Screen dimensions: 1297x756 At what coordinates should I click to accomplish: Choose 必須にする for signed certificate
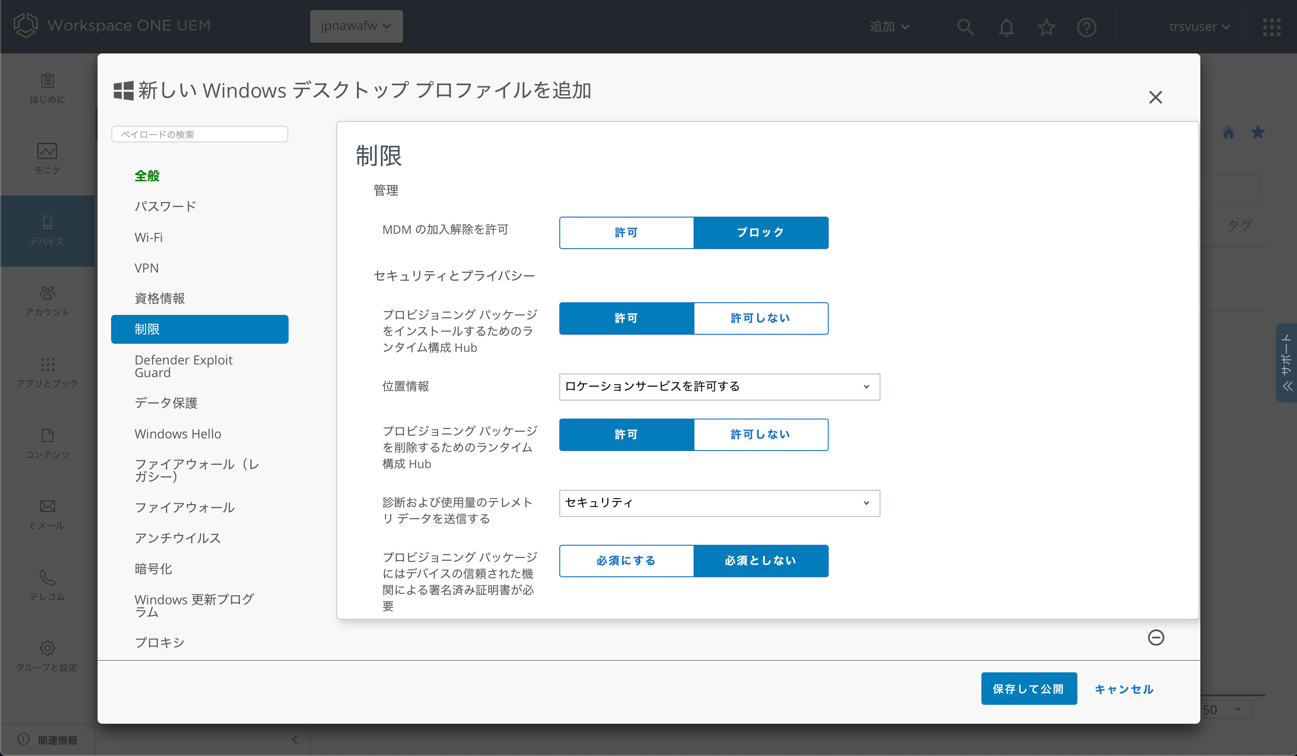[626, 561]
